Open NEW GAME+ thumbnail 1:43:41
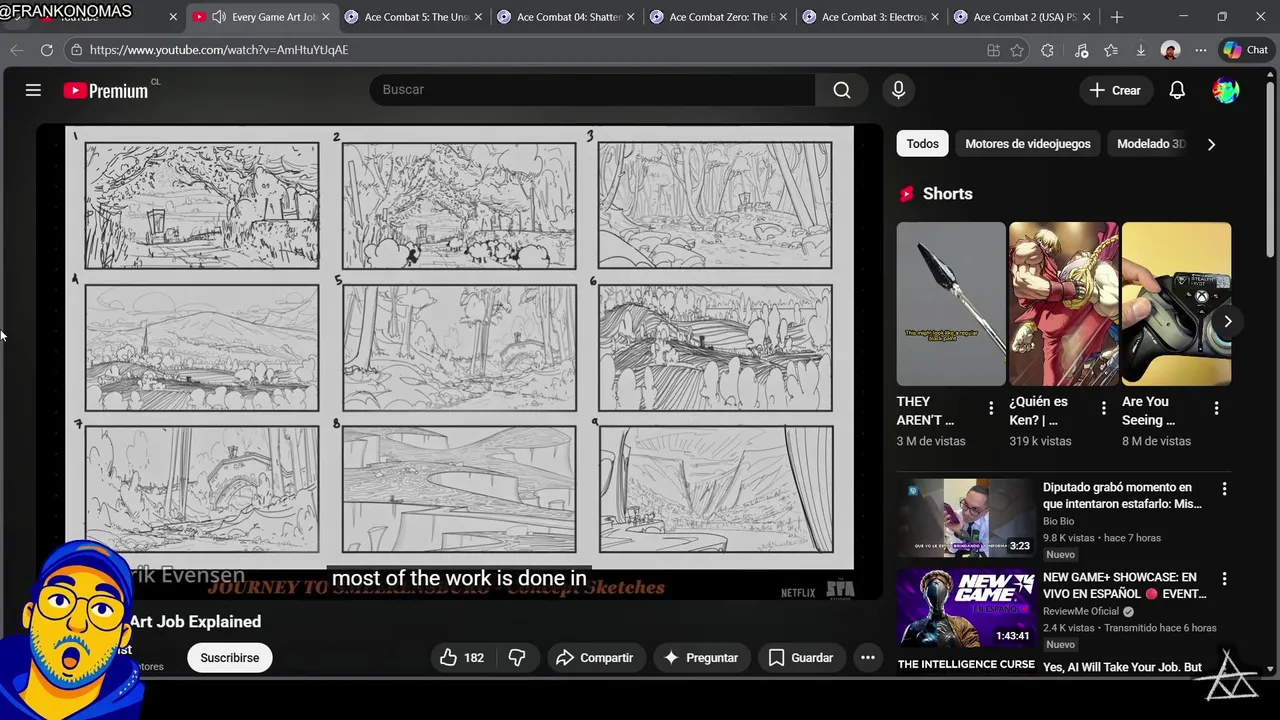 coord(966,608)
